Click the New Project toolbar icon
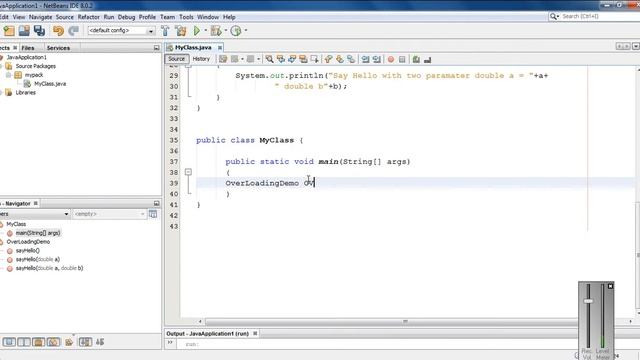 pos(9,31)
